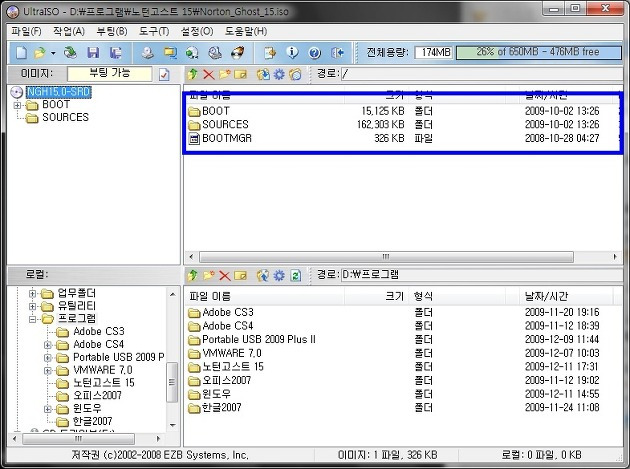630x469 pixels.
Task: Sort local list by 파일 이름 column header
Action: [265, 297]
